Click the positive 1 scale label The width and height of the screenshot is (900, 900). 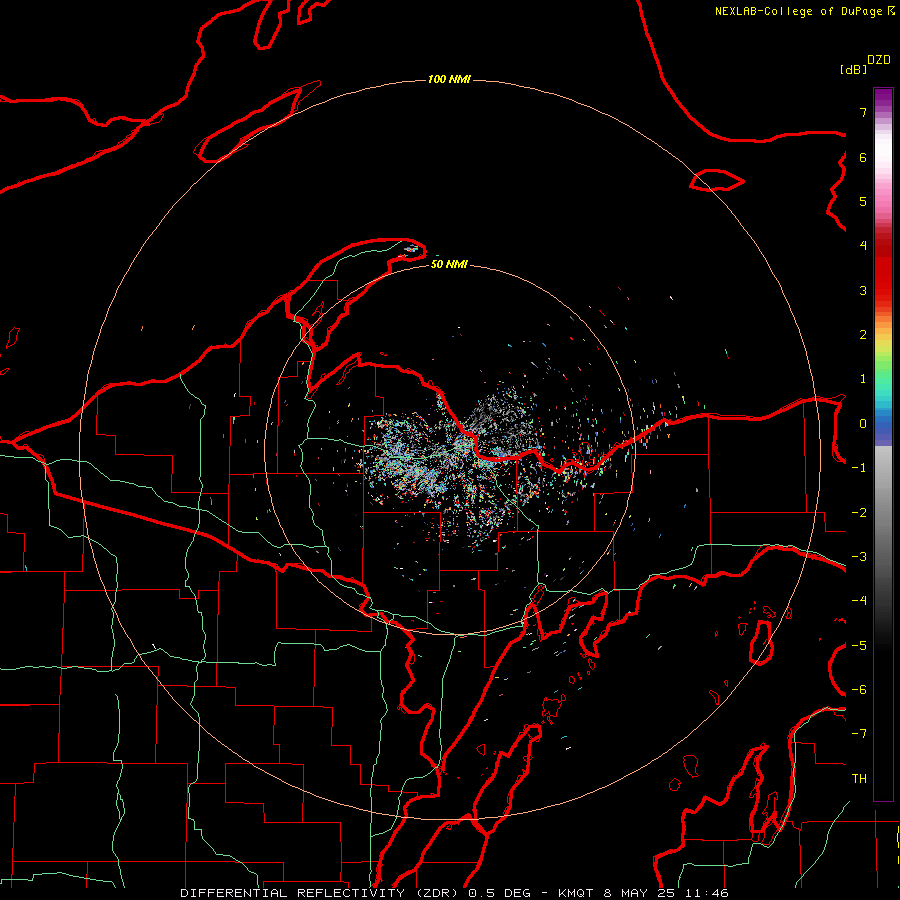(863, 379)
